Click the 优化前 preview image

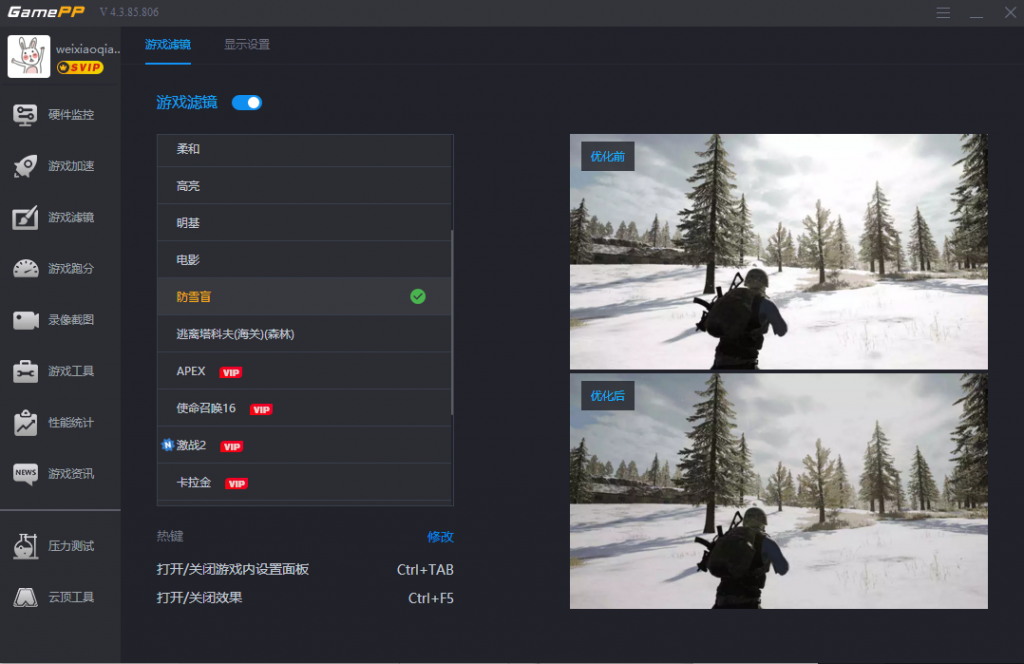coord(778,251)
